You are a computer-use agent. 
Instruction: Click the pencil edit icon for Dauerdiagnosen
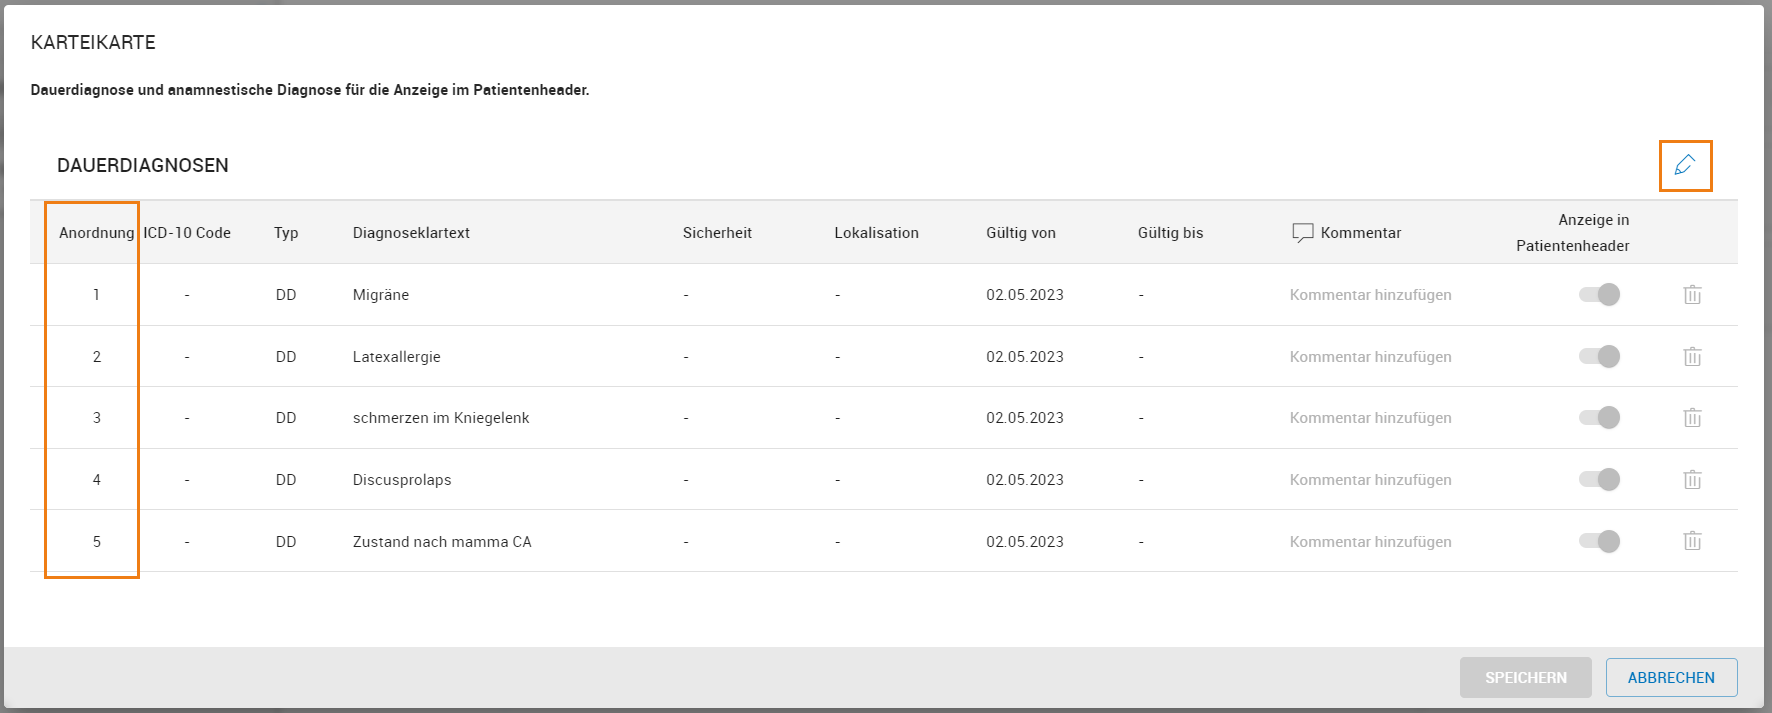1685,165
